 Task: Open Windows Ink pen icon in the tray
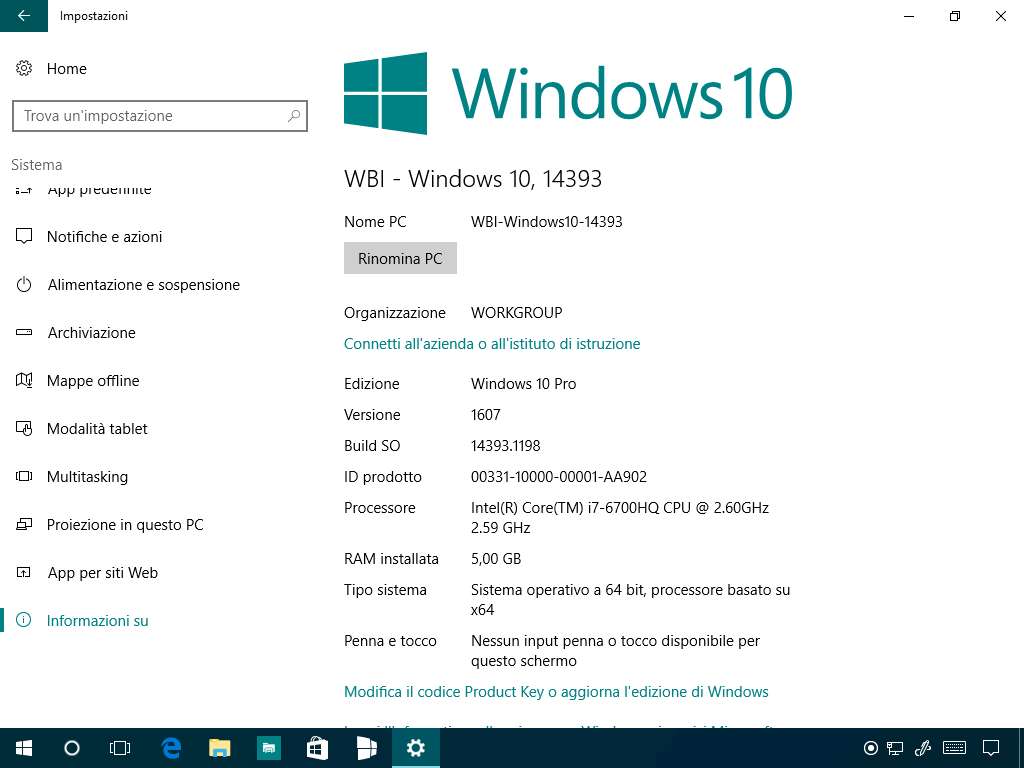point(923,748)
